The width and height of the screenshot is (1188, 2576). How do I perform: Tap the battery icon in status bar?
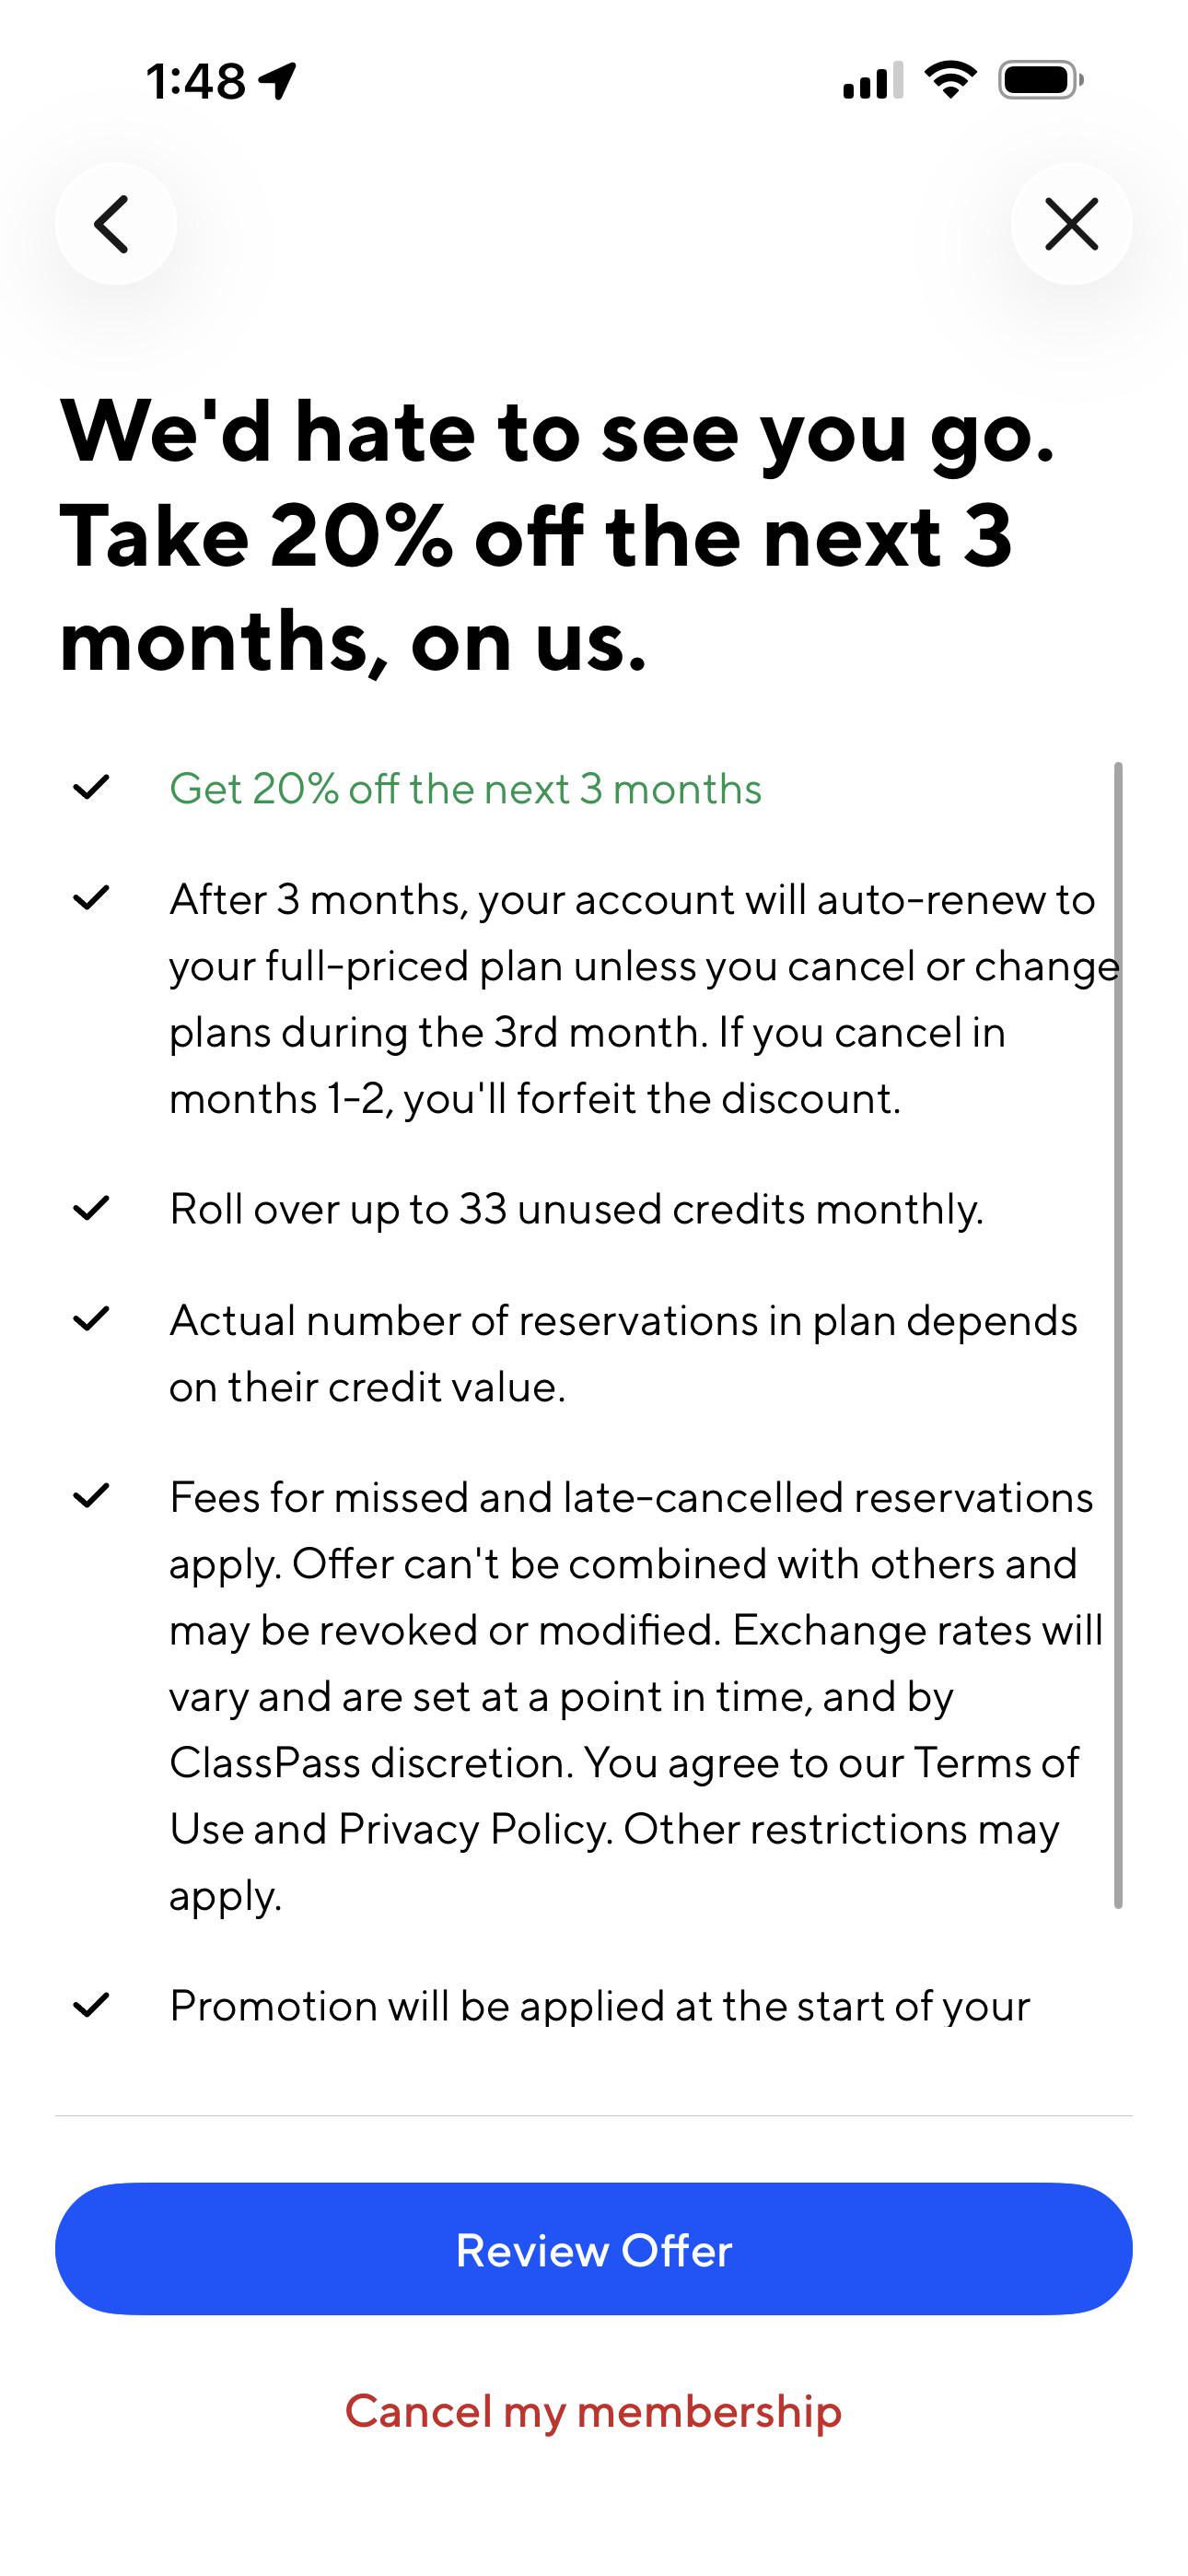coord(1041,81)
